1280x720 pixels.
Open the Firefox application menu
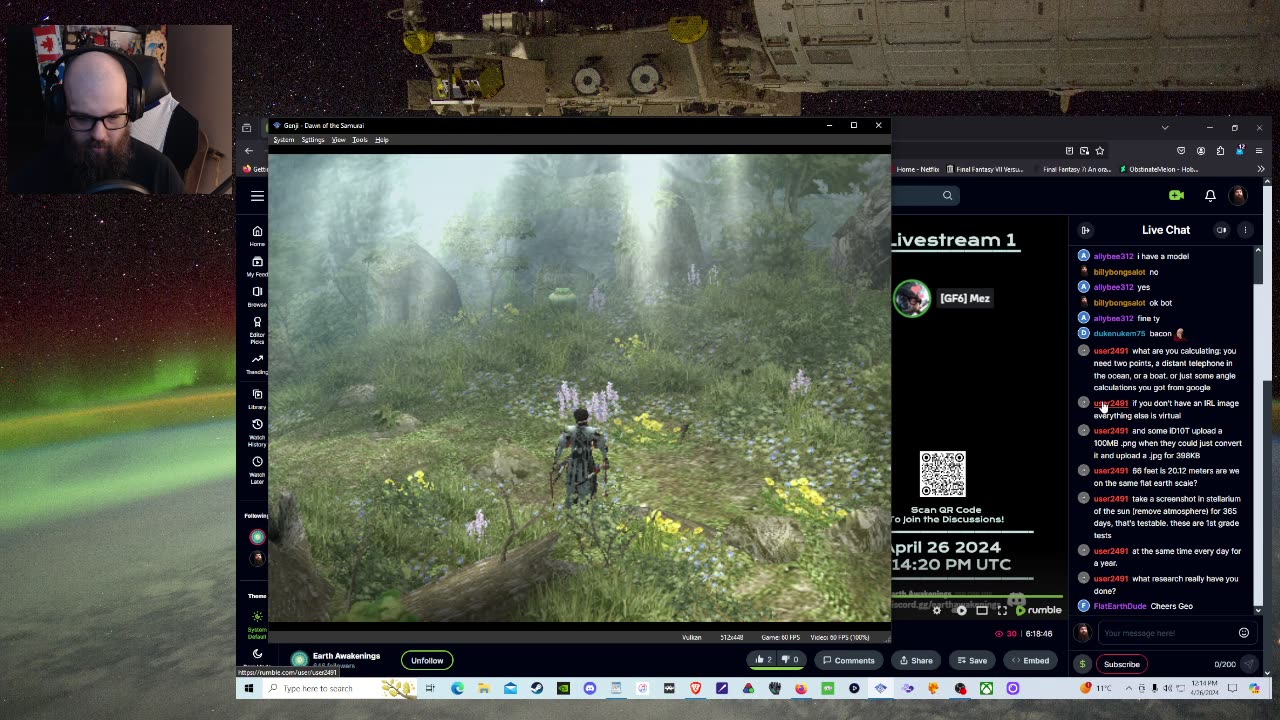(1259, 151)
